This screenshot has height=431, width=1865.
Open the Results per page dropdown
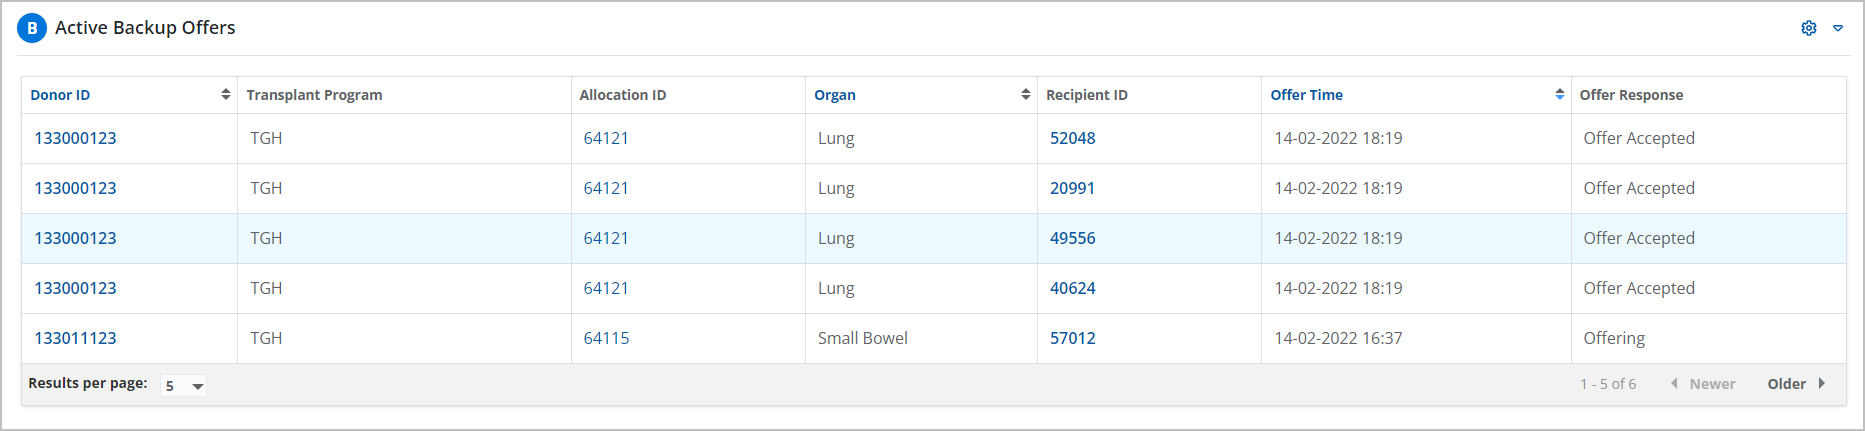184,386
